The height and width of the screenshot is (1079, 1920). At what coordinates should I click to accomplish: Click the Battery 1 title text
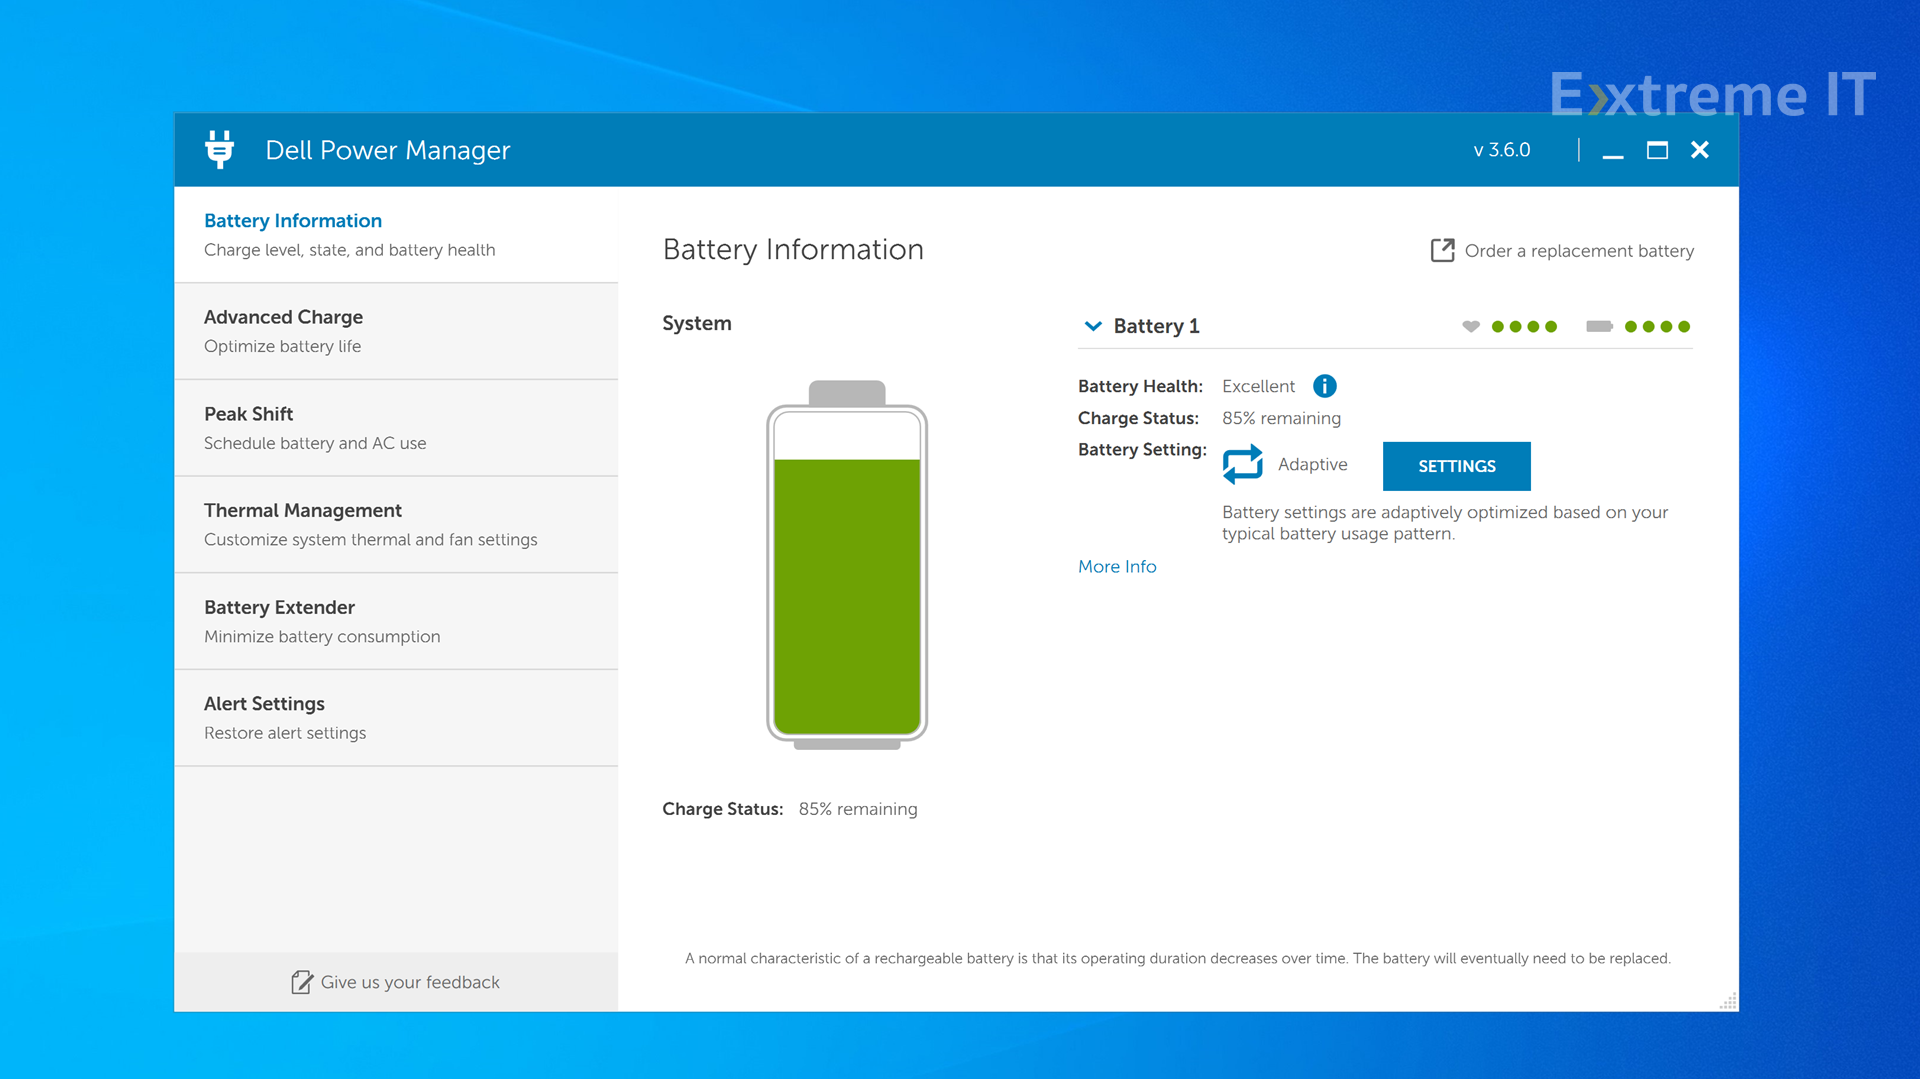click(1156, 326)
